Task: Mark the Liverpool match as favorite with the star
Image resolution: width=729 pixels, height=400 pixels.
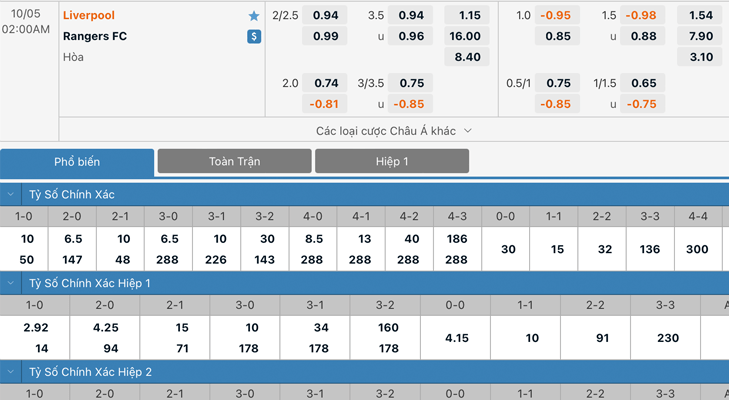Action: 254,16
